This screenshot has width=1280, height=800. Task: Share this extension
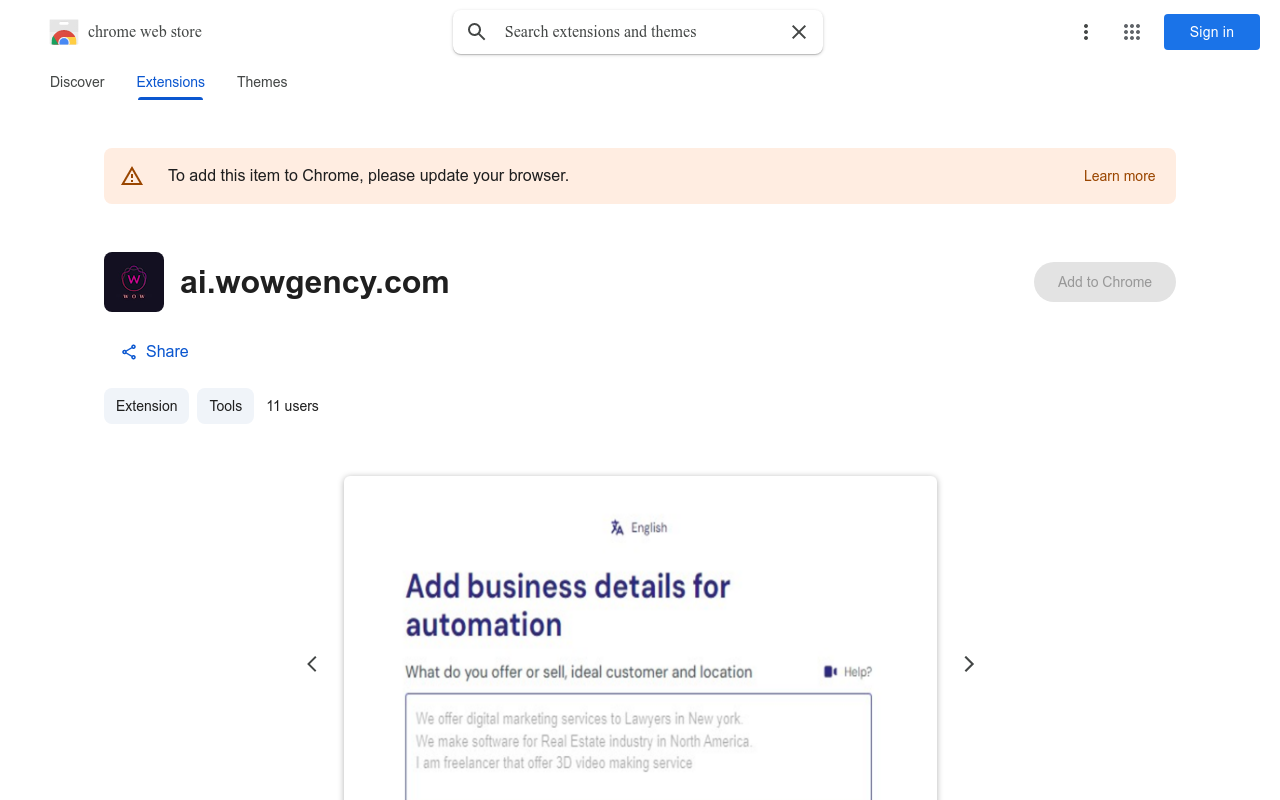(154, 351)
